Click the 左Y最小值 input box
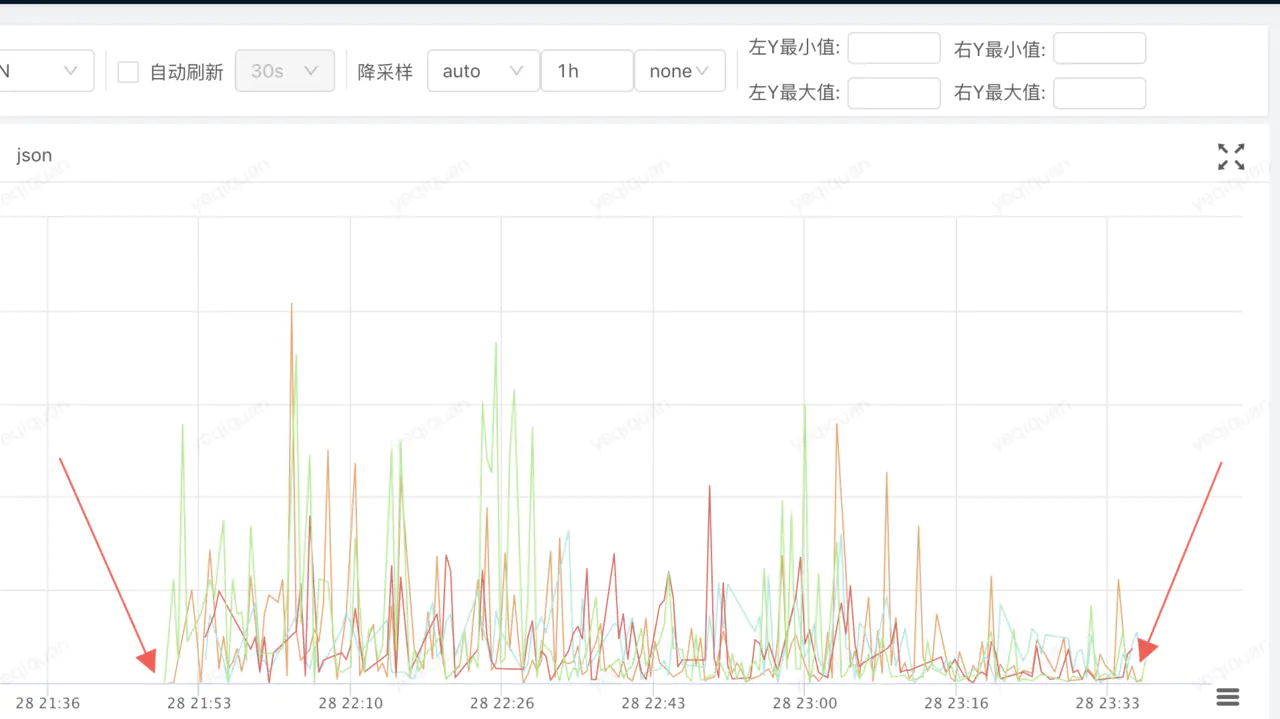Screen dimensions: 1280x719 coord(893,47)
